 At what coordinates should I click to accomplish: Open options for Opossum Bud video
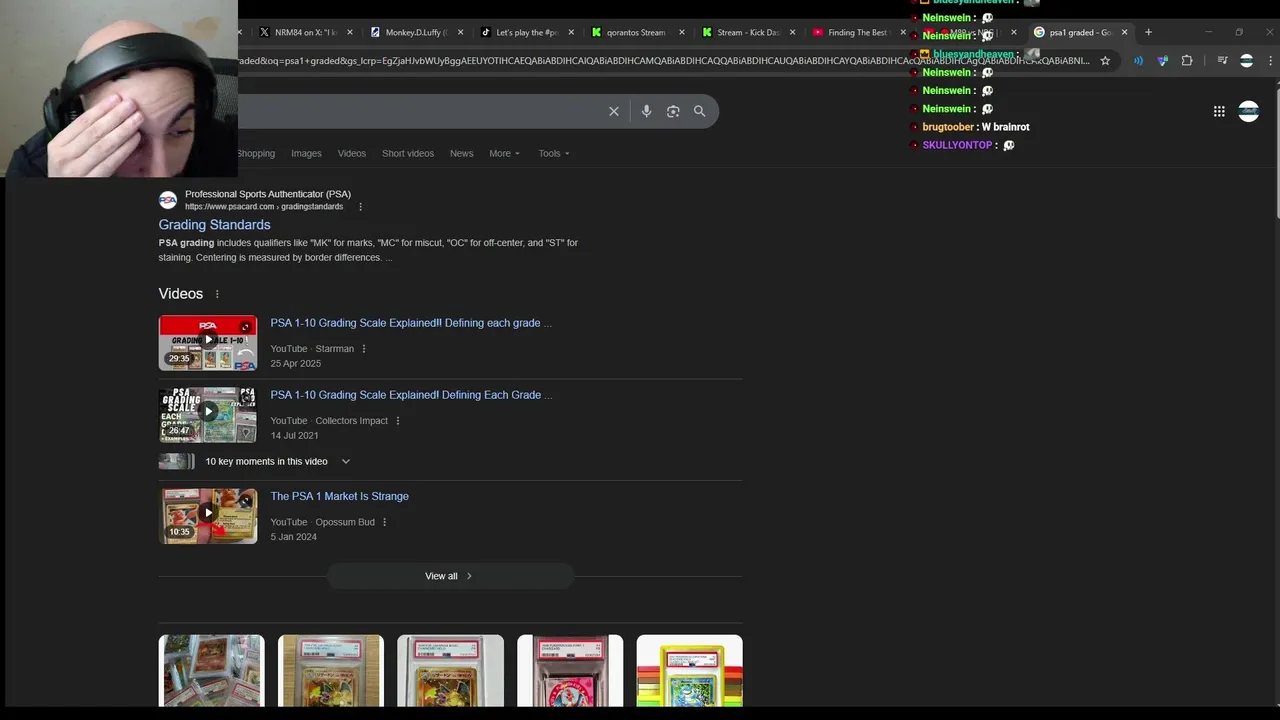pyautogui.click(x=385, y=522)
